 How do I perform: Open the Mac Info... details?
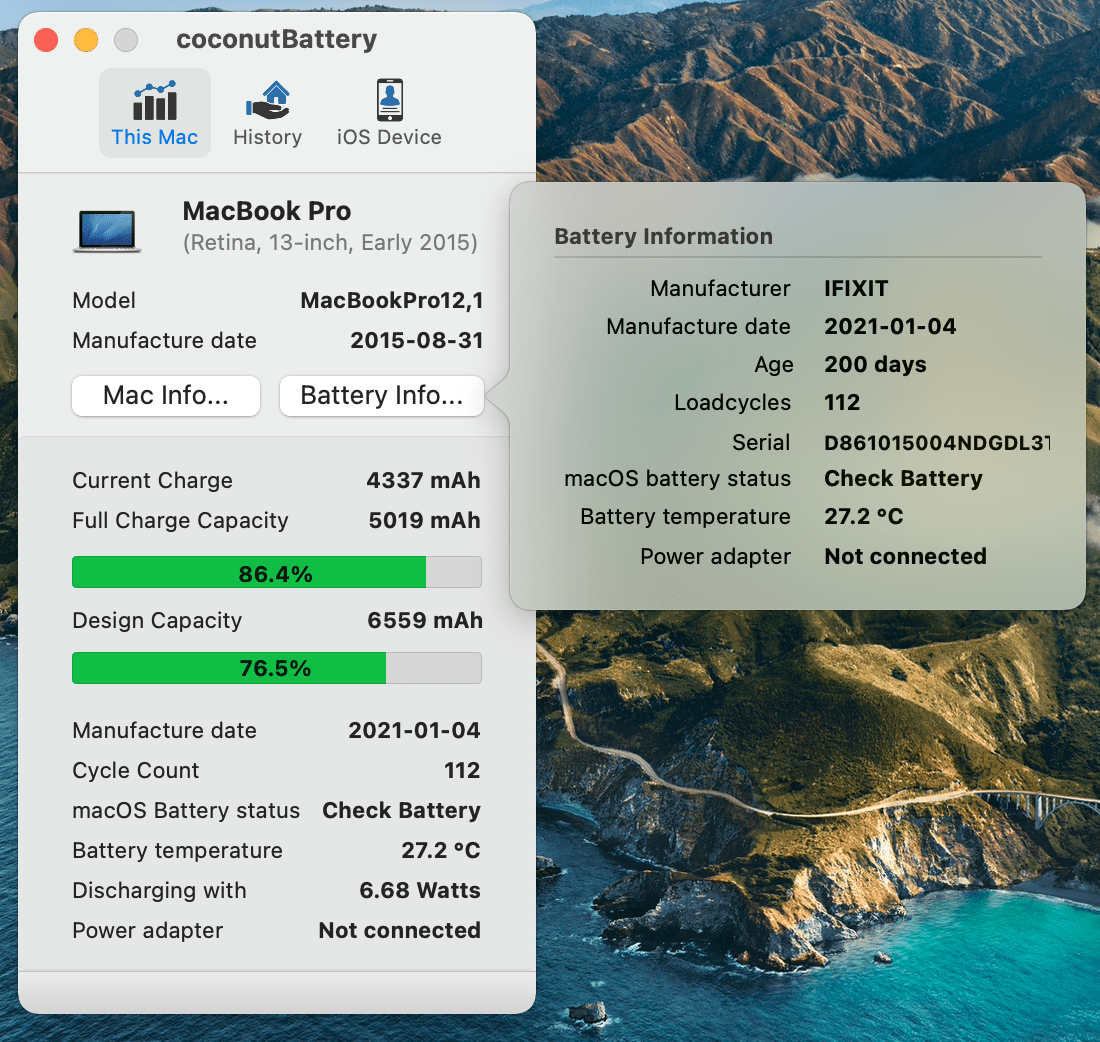click(166, 396)
